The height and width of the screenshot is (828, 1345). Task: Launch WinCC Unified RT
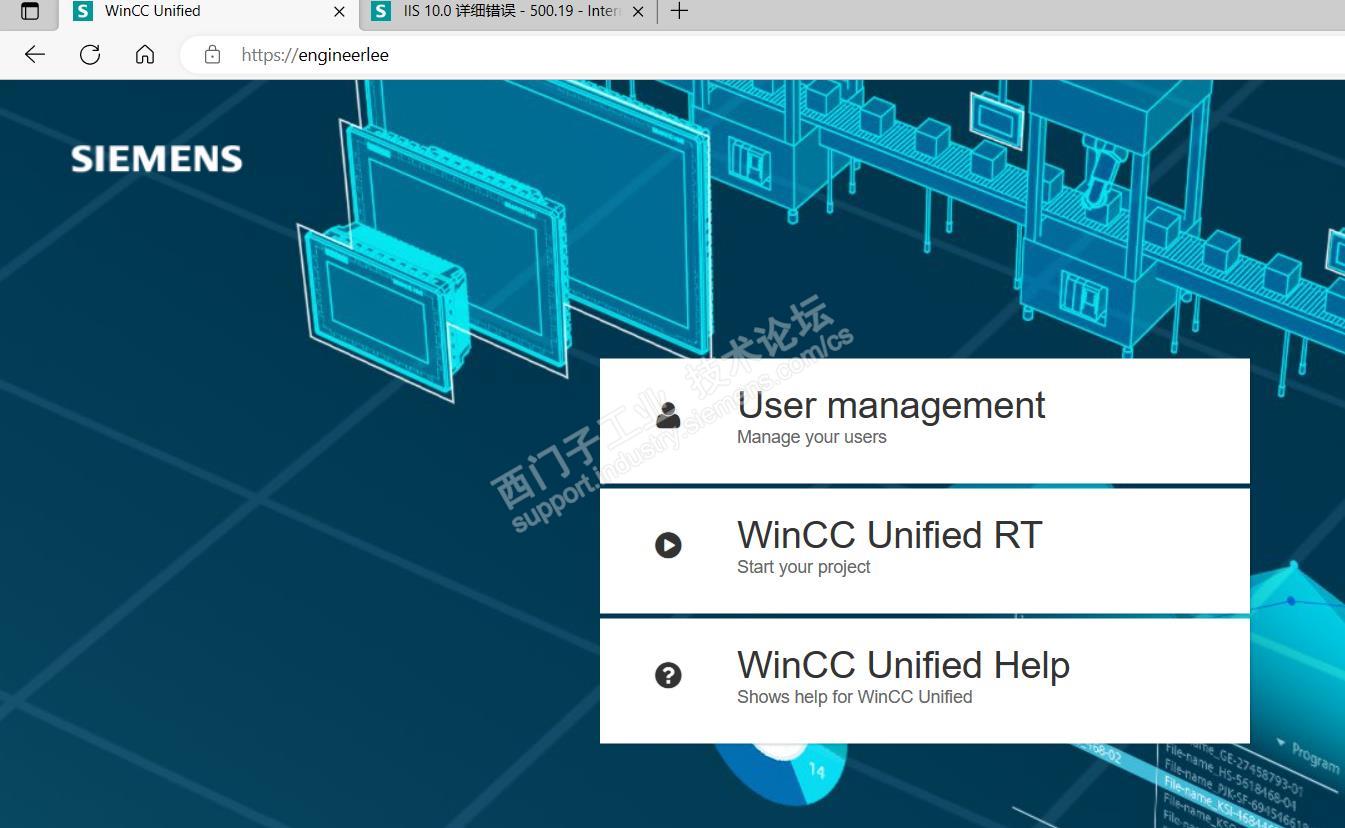coord(925,550)
